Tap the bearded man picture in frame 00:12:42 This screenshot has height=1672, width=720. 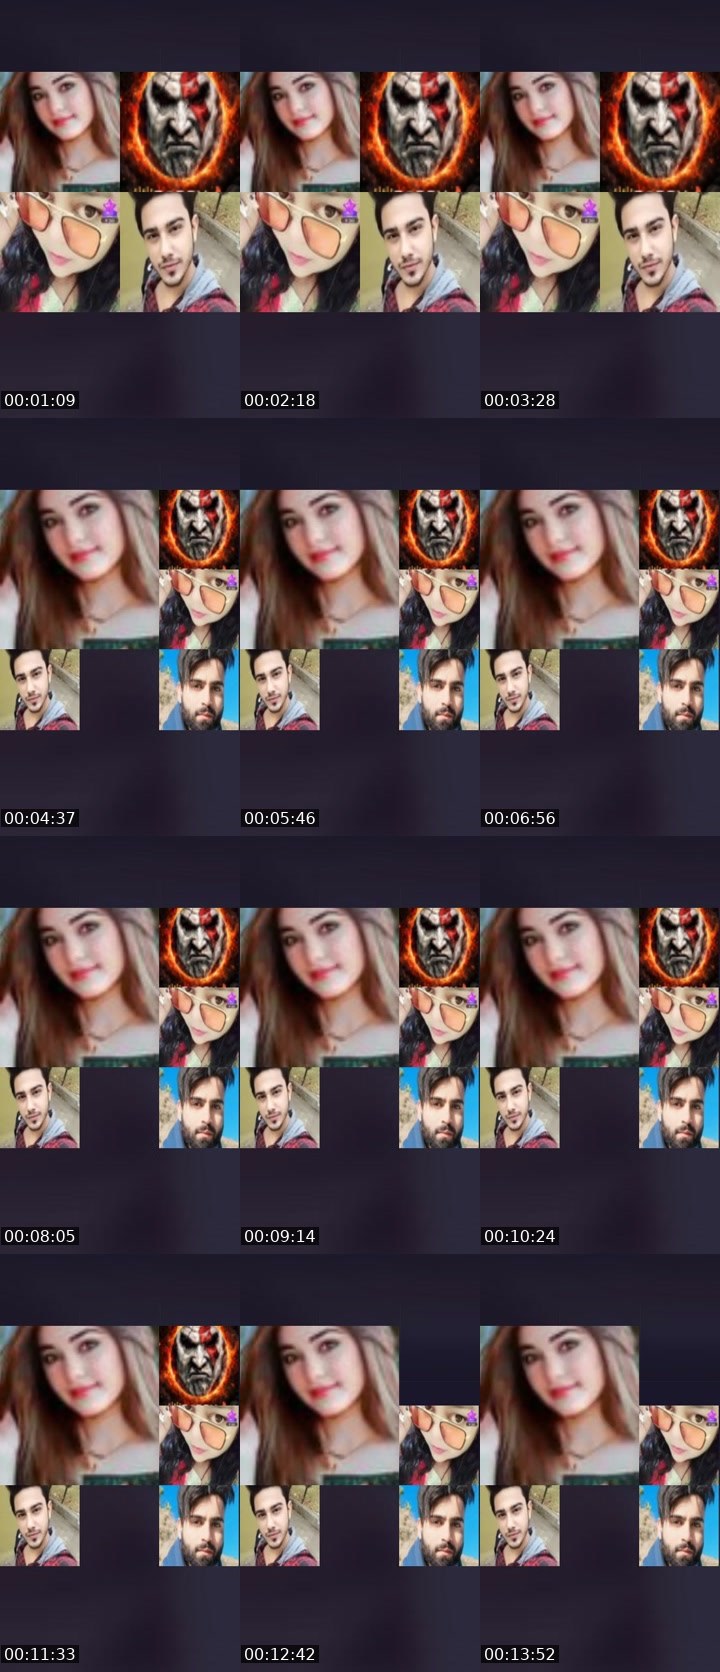pos(440,1525)
